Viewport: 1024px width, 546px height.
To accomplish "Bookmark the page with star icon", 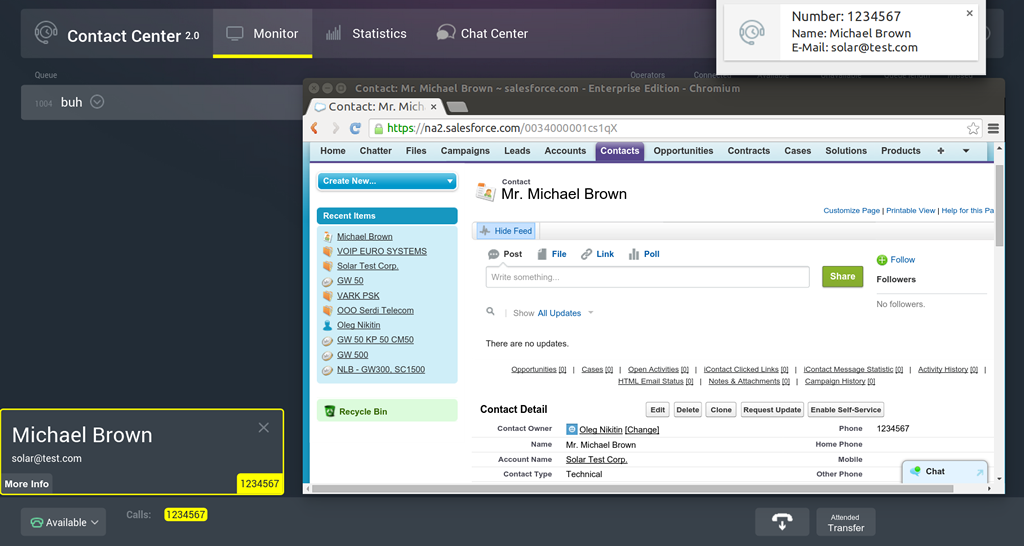I will click(973, 128).
